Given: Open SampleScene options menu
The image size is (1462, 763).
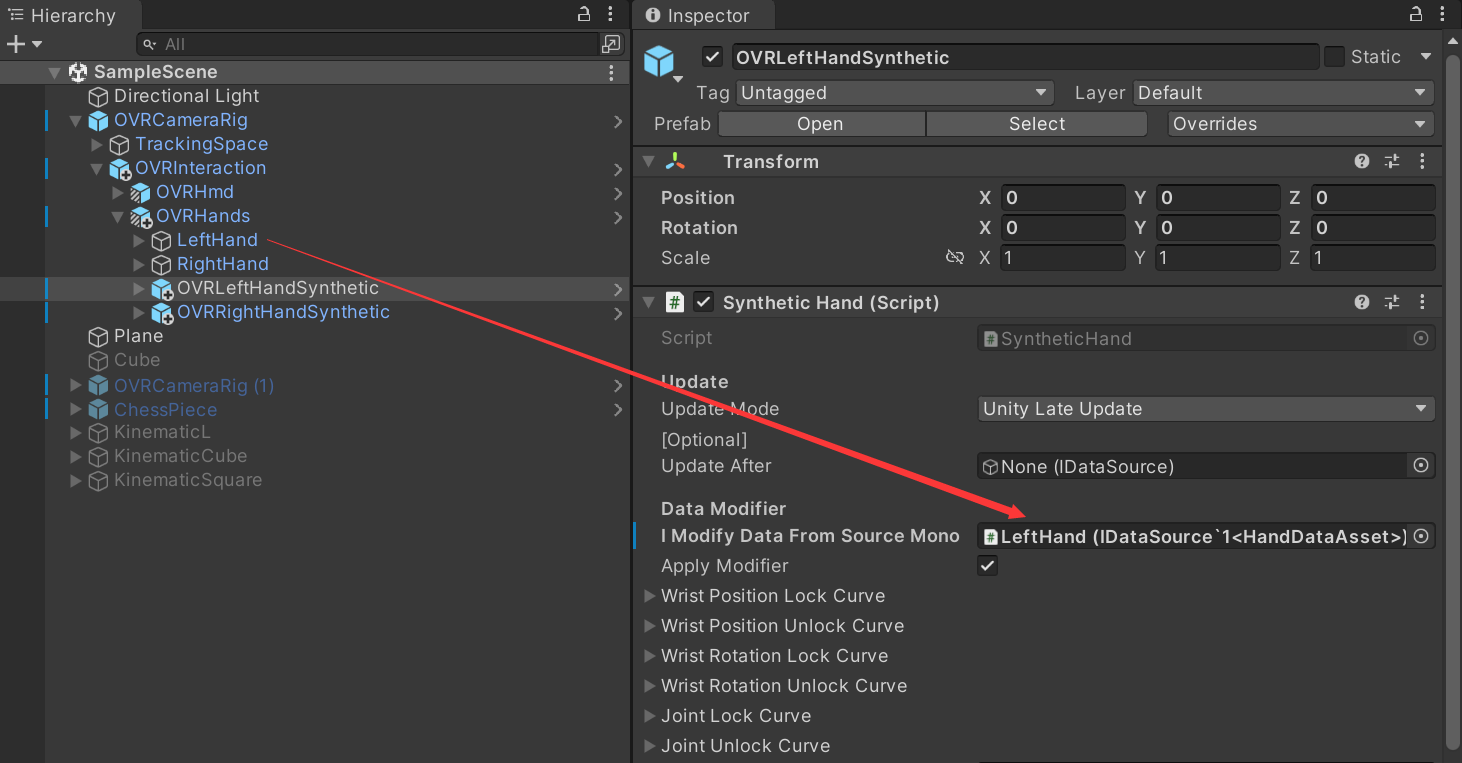Looking at the screenshot, I should point(611,72).
